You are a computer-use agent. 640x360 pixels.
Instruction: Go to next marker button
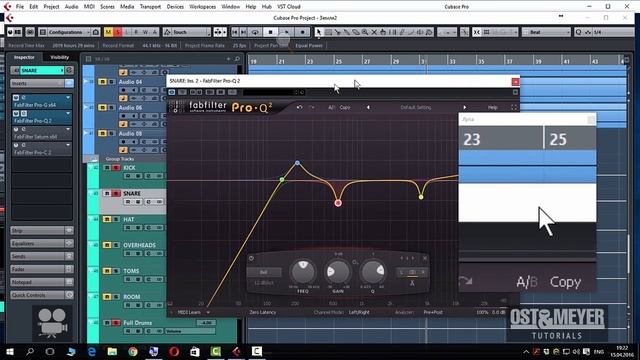244,32
